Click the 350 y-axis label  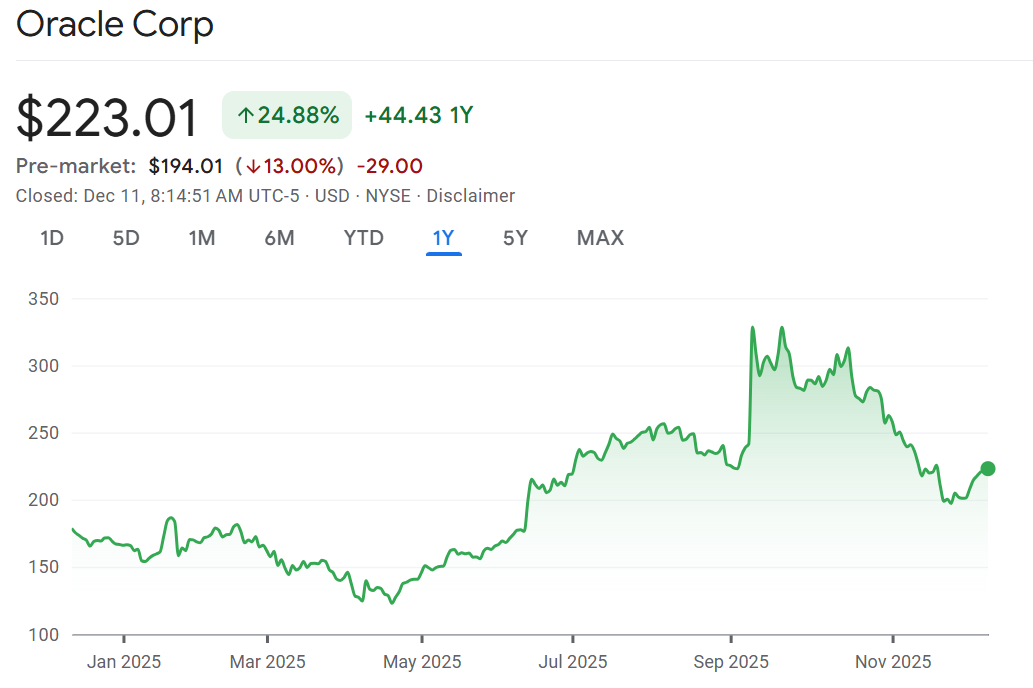(x=43, y=299)
